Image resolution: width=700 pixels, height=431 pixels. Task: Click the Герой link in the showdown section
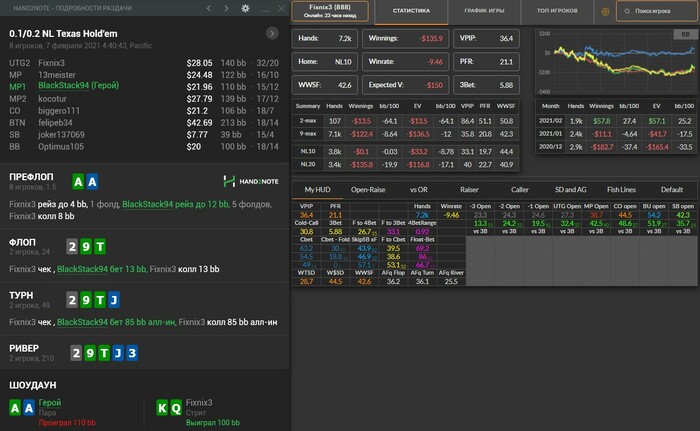(50, 402)
